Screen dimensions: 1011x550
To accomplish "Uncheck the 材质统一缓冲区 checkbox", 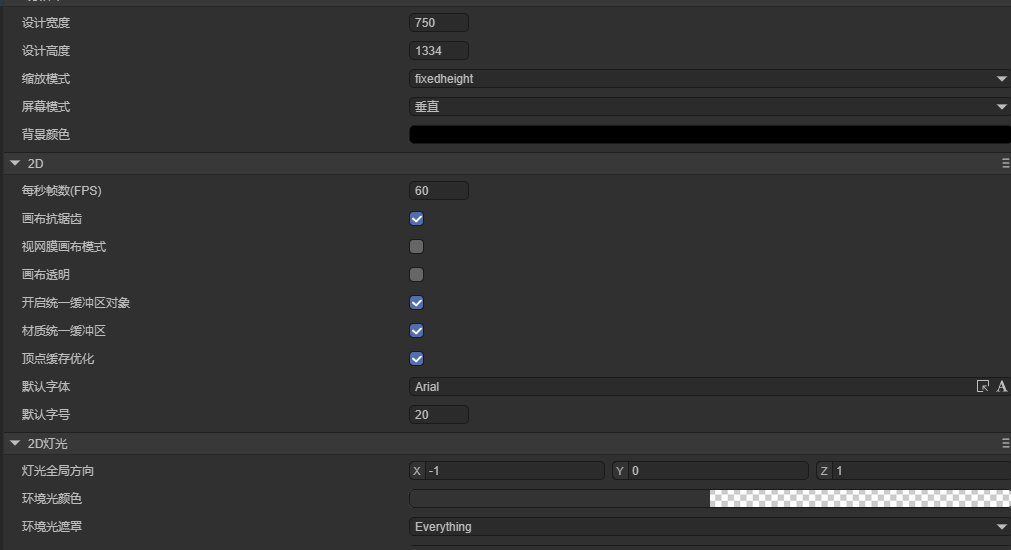I will tap(417, 331).
